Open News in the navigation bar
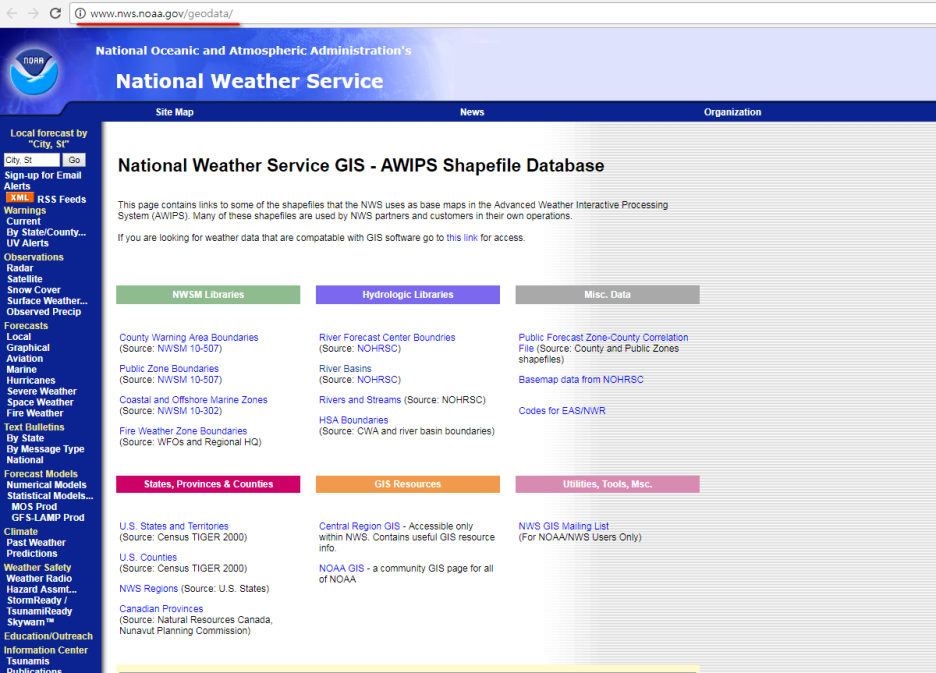The width and height of the screenshot is (936, 673). point(472,112)
